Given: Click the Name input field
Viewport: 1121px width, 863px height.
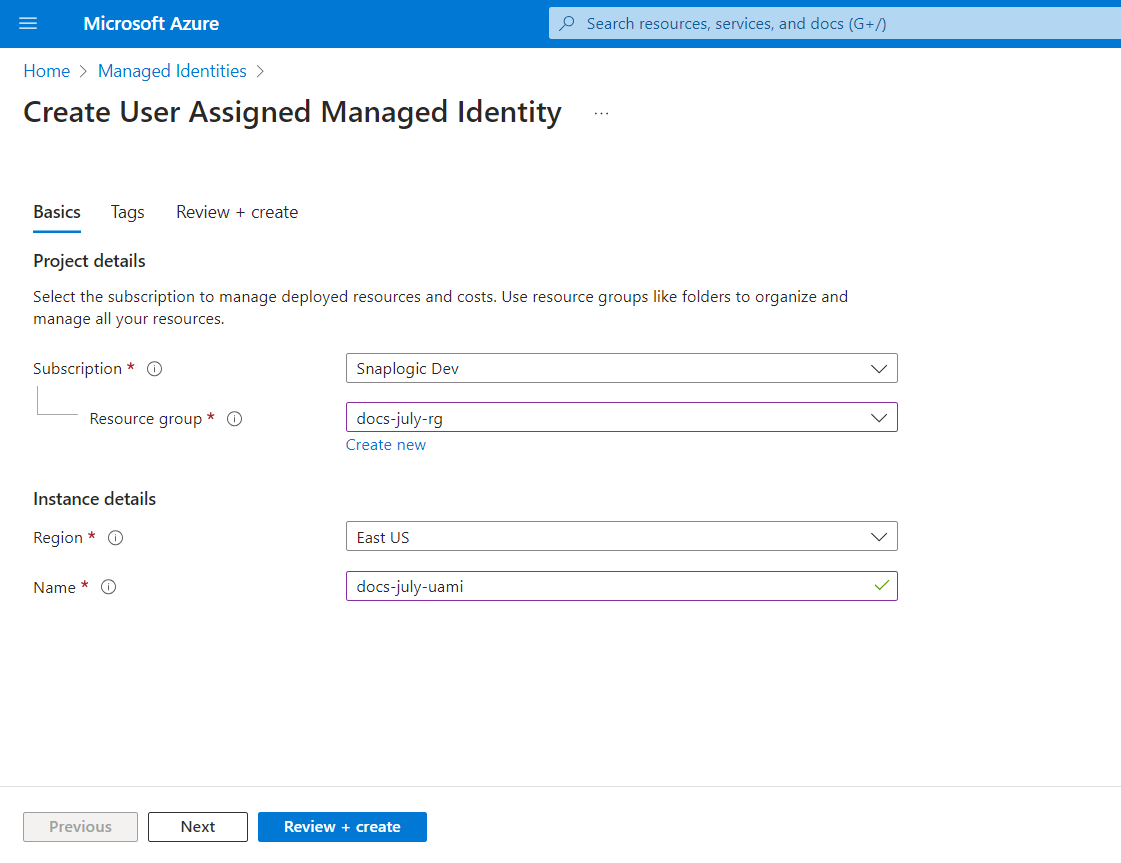Looking at the screenshot, I should point(605,587).
